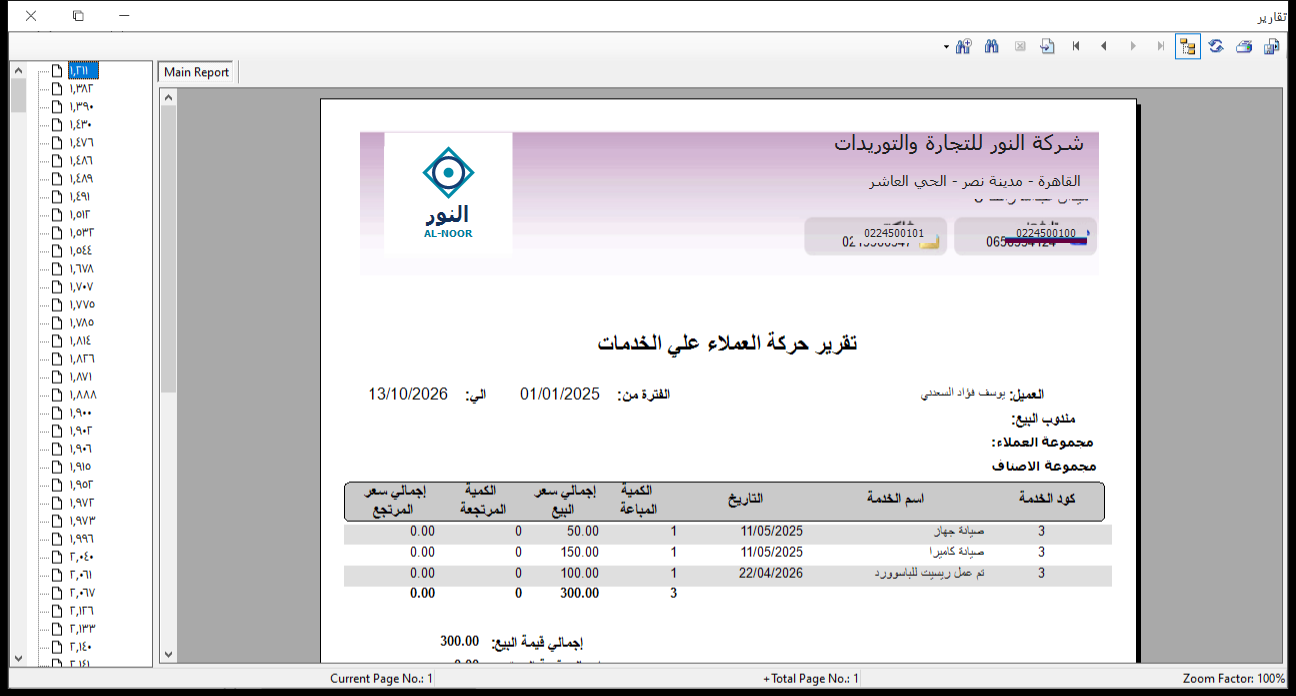1296x696 pixels.
Task: Click the document icon beside ٢,٠٤٠
Action: click(57, 556)
